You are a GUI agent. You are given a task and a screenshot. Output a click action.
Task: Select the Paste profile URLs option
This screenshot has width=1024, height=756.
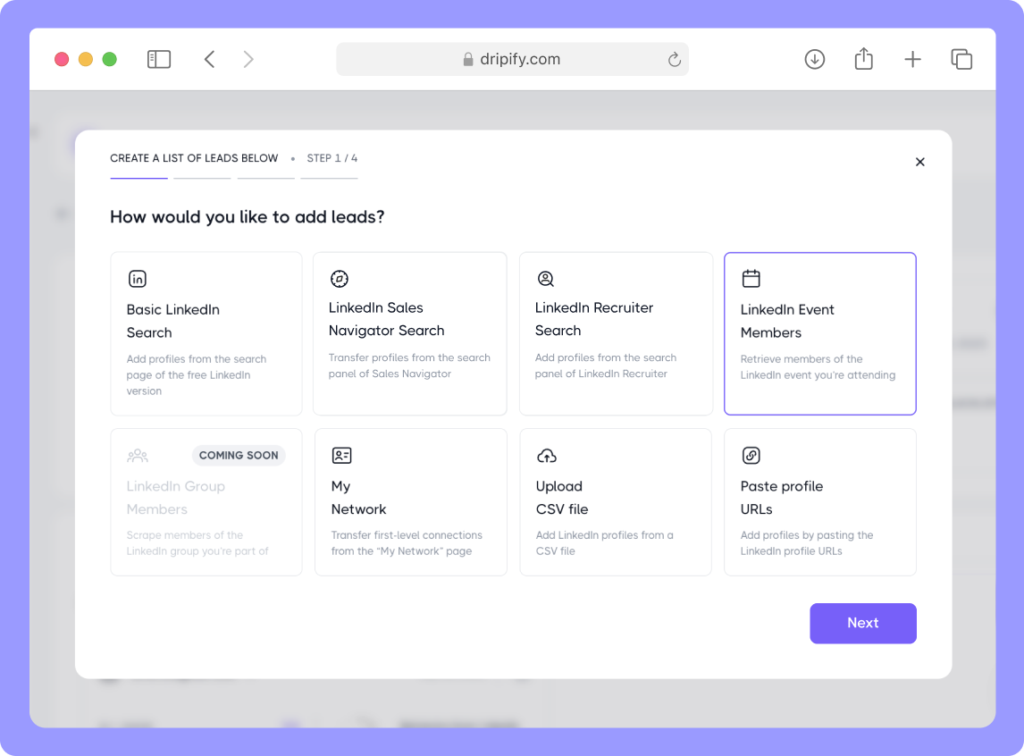(820, 502)
